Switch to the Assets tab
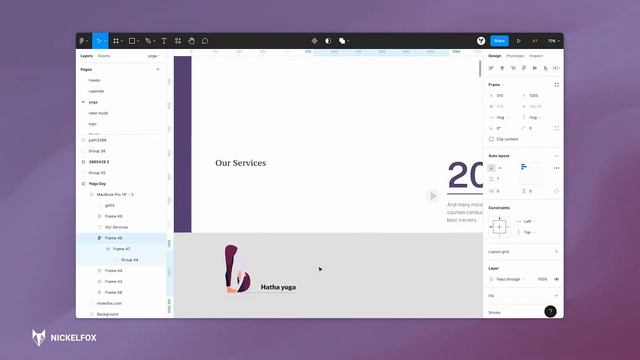The height and width of the screenshot is (360, 640). coord(104,56)
